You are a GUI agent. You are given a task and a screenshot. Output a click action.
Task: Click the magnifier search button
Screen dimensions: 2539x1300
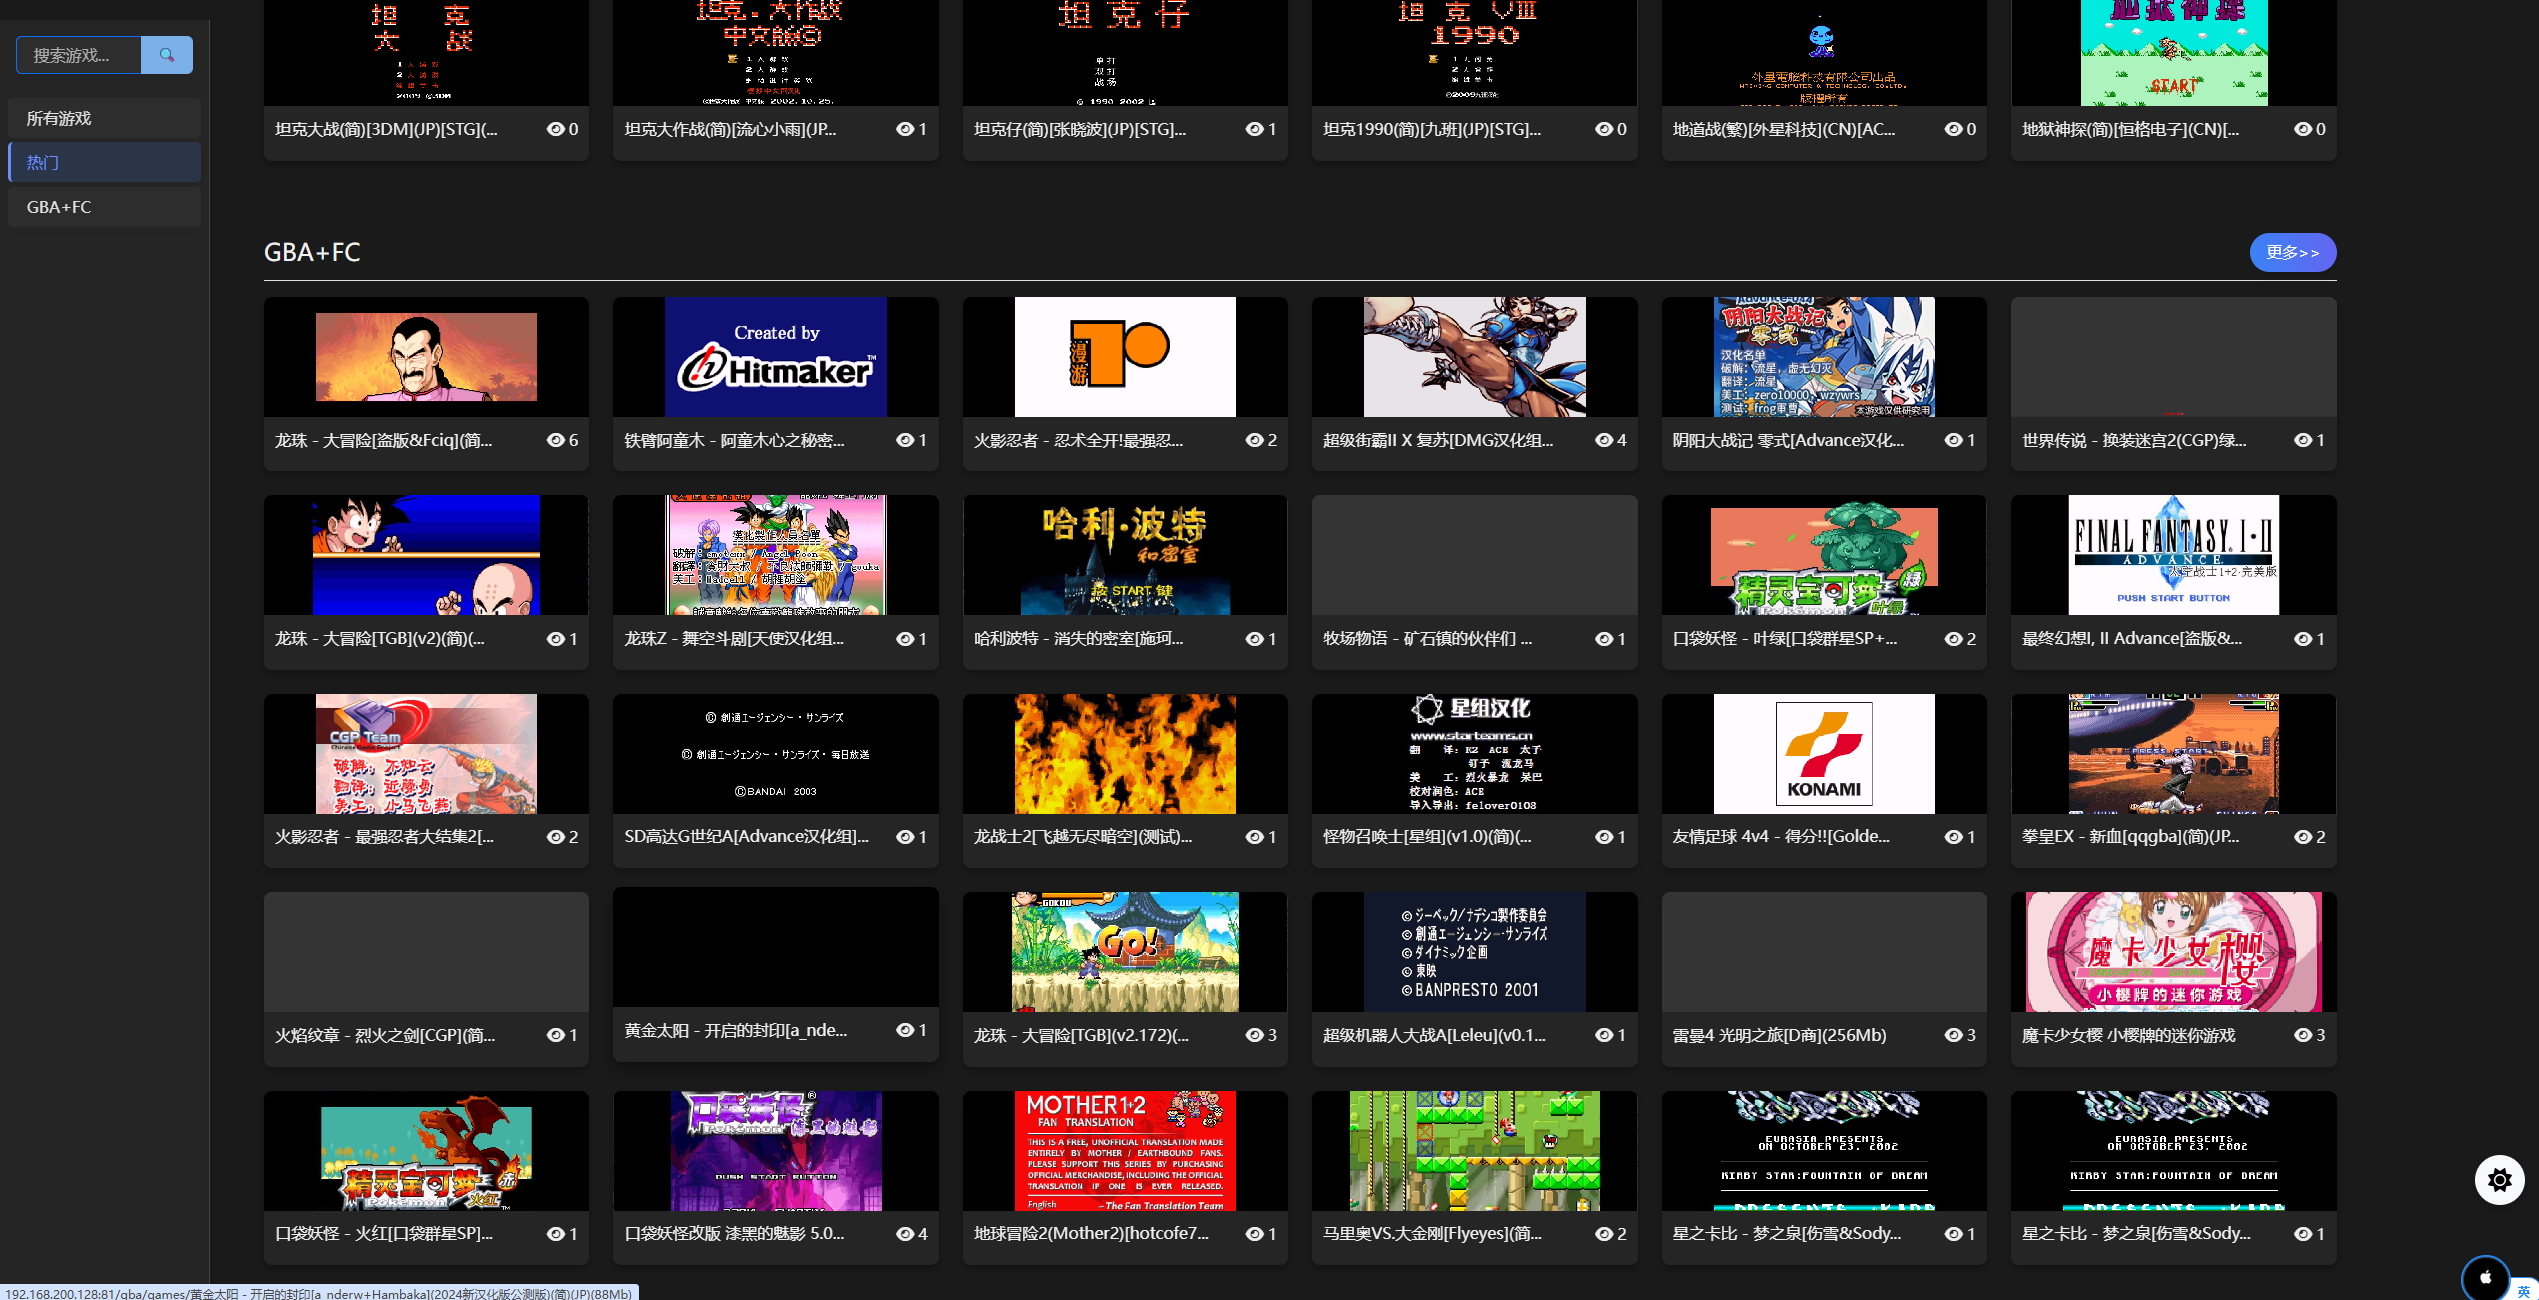pyautogui.click(x=166, y=55)
